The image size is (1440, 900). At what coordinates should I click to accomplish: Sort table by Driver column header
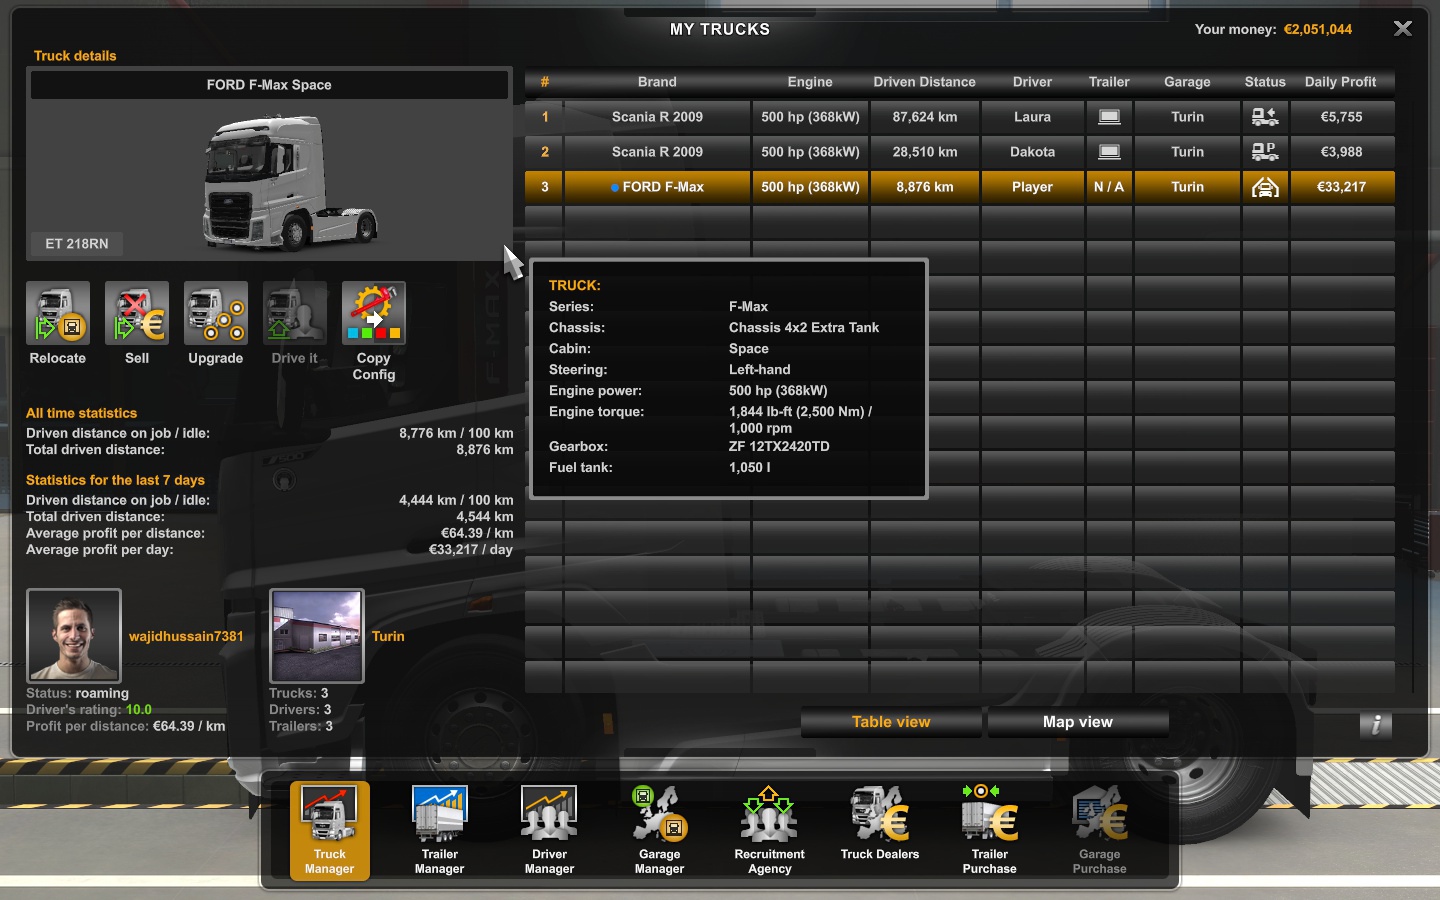(1032, 82)
